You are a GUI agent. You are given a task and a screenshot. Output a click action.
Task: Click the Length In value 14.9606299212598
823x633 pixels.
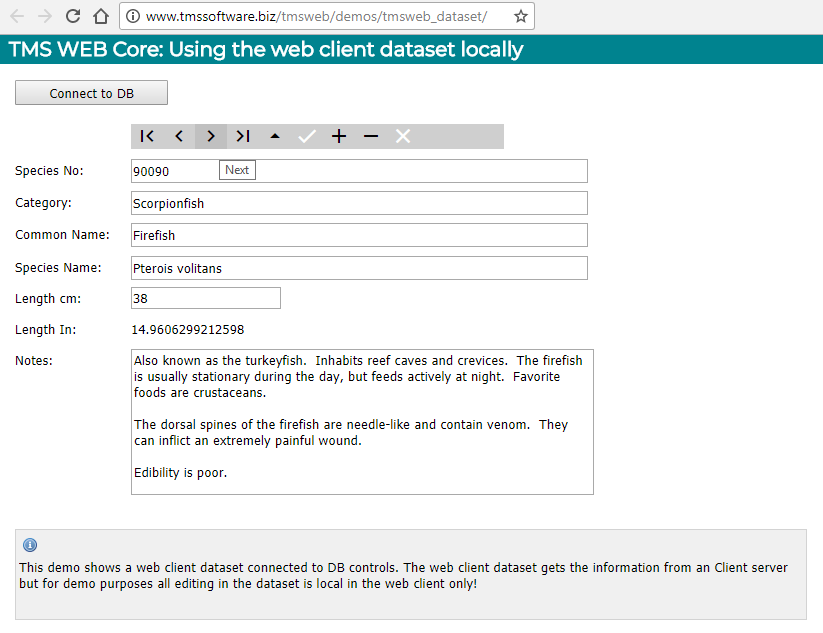coord(188,330)
